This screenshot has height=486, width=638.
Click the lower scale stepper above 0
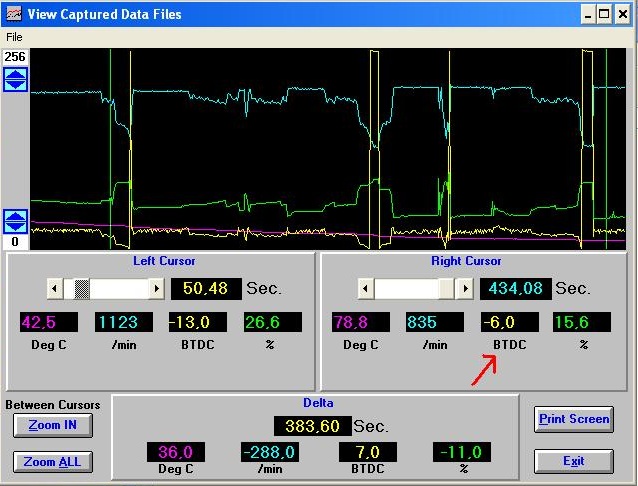point(15,221)
